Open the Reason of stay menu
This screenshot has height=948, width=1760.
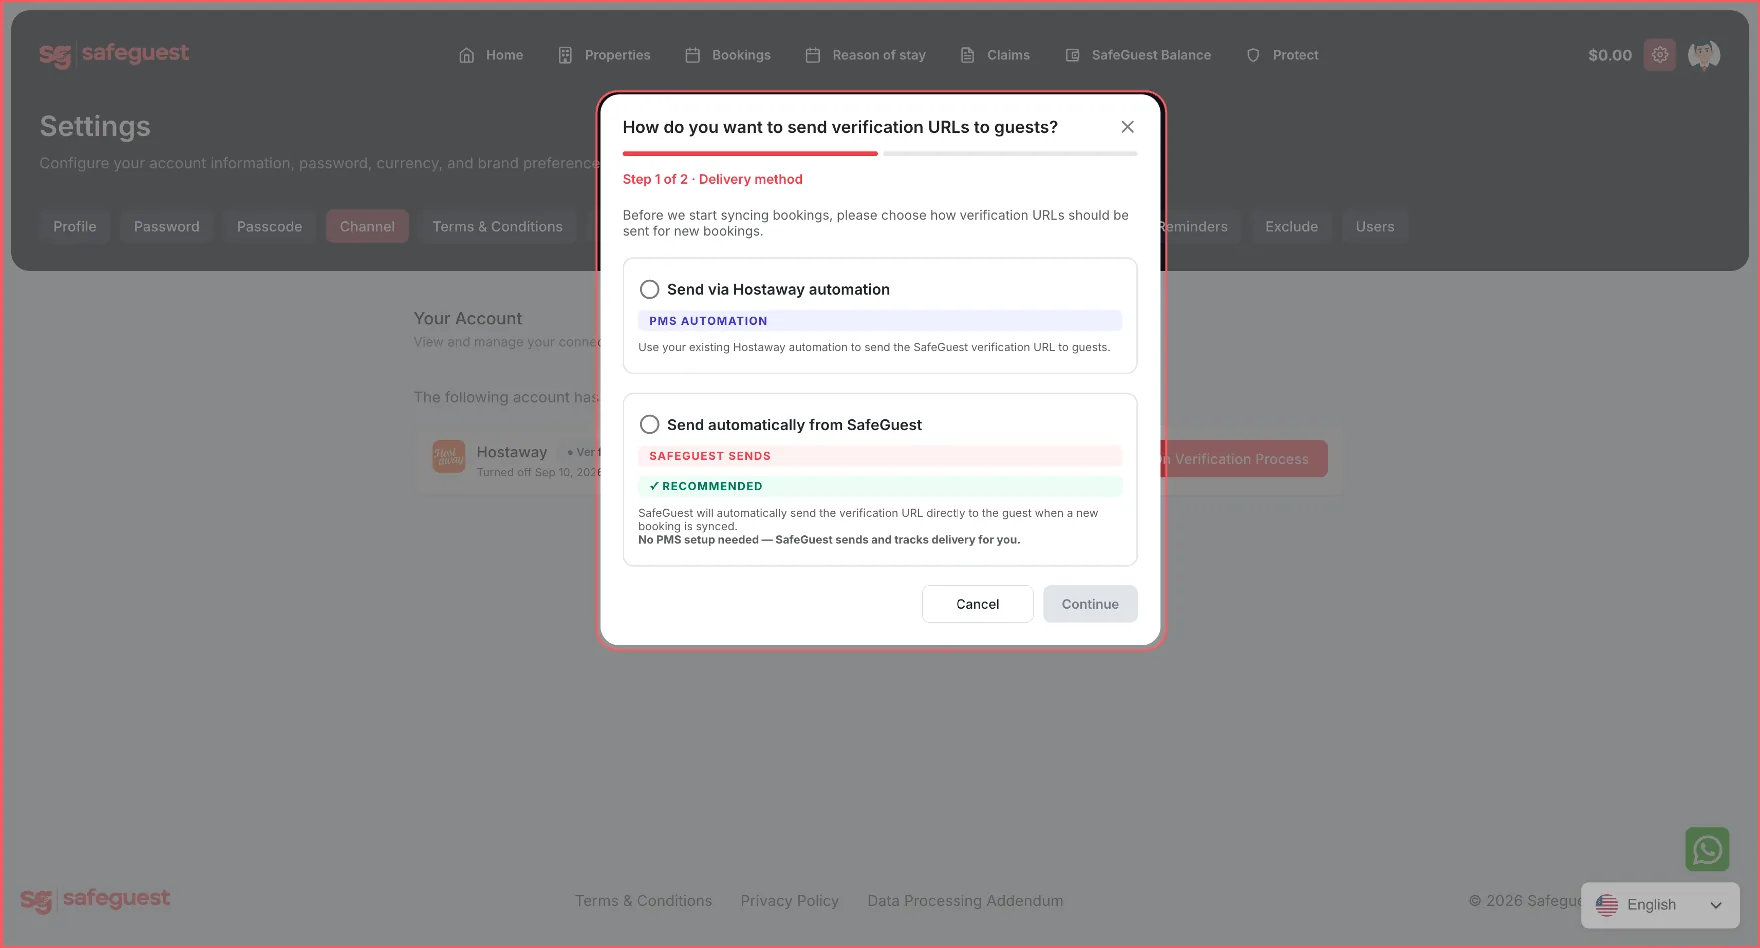coord(866,55)
